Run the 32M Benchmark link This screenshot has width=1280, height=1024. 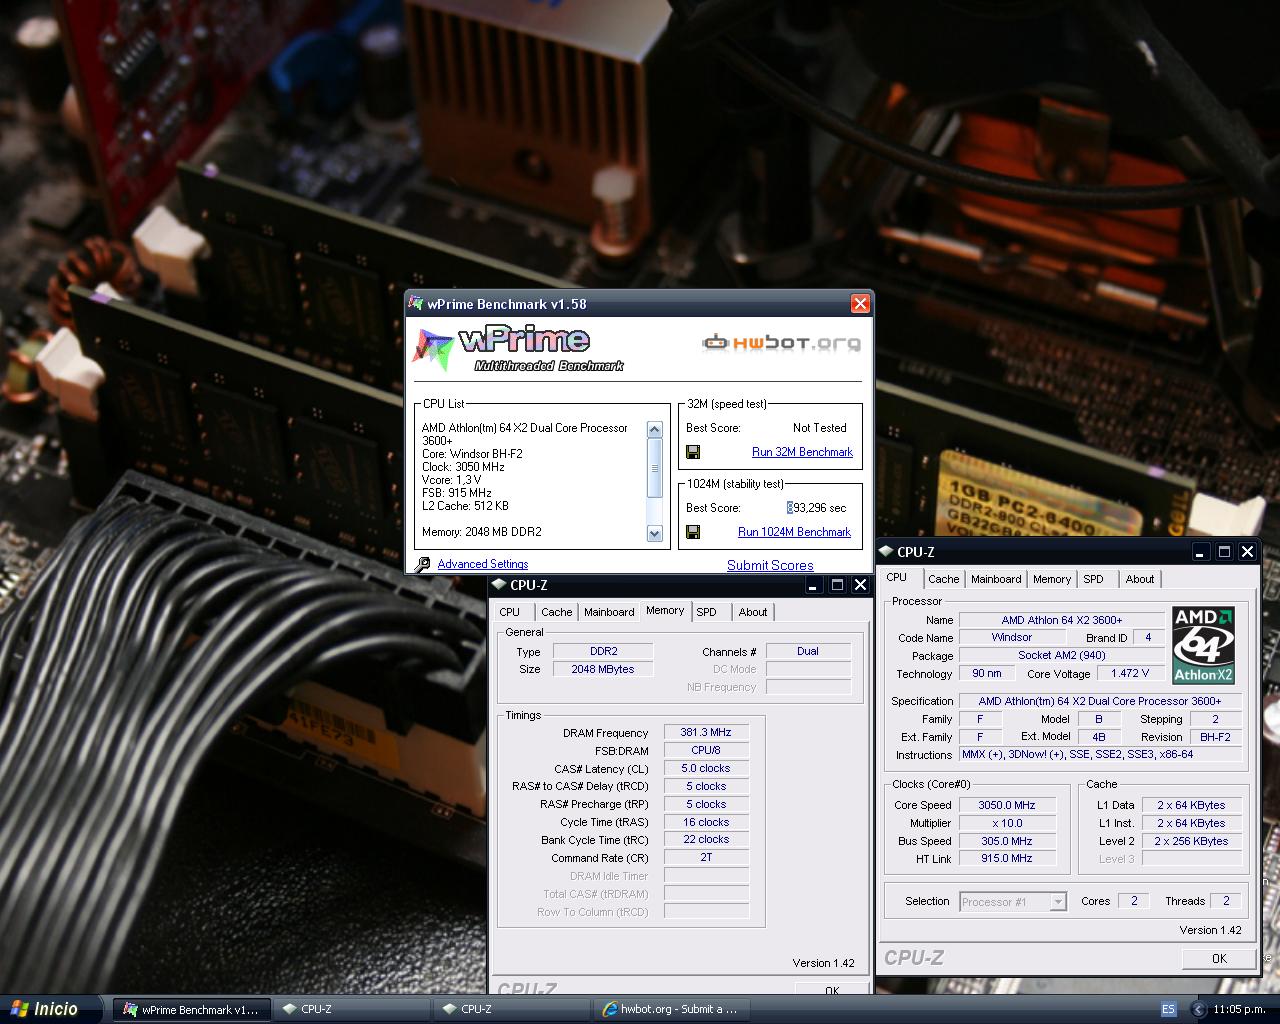coord(802,452)
